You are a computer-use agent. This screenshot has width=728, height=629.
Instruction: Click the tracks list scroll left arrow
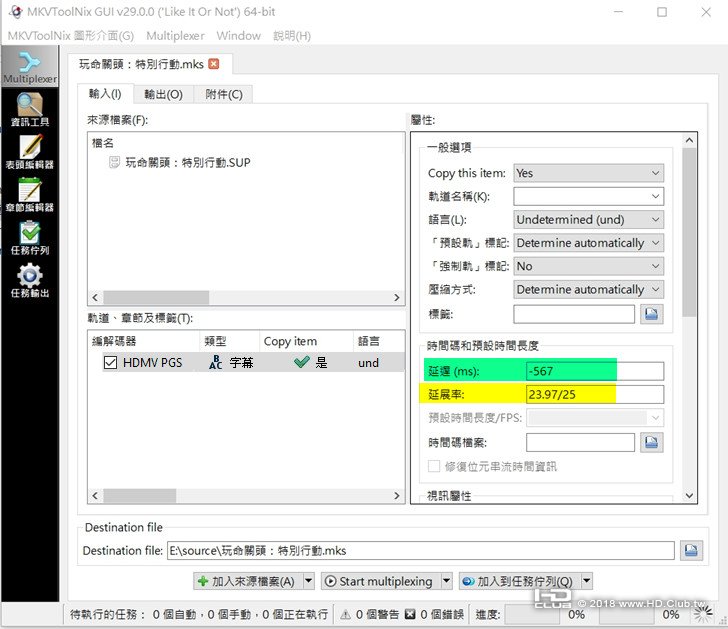(95, 495)
